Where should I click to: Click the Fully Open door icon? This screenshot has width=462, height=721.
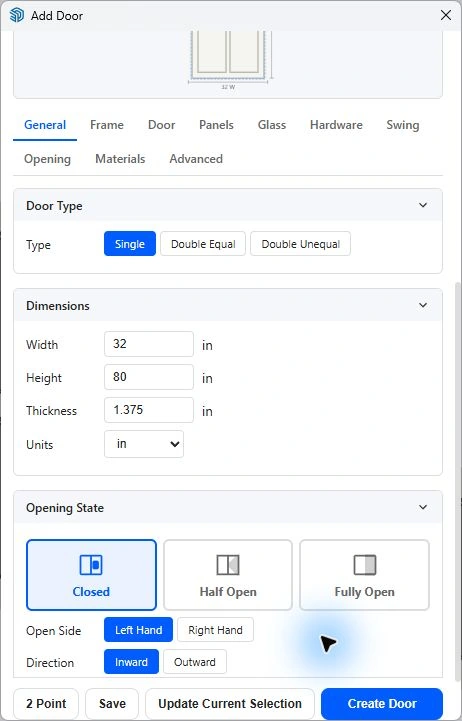pyautogui.click(x=365, y=565)
